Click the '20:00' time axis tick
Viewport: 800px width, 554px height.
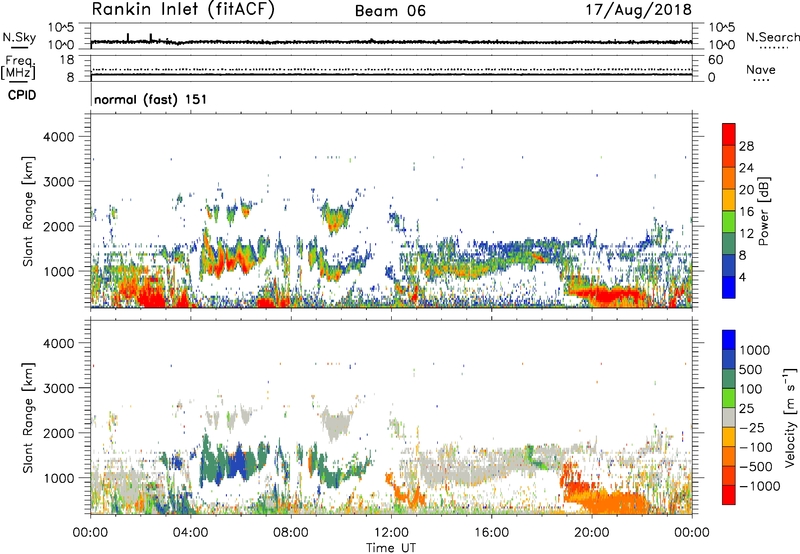point(592,533)
